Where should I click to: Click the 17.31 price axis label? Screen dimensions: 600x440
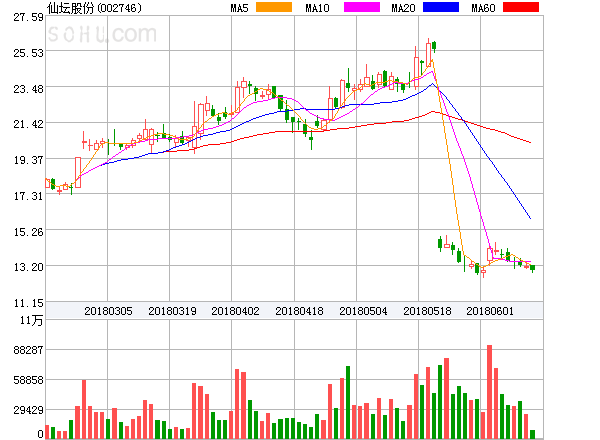click(x=28, y=196)
